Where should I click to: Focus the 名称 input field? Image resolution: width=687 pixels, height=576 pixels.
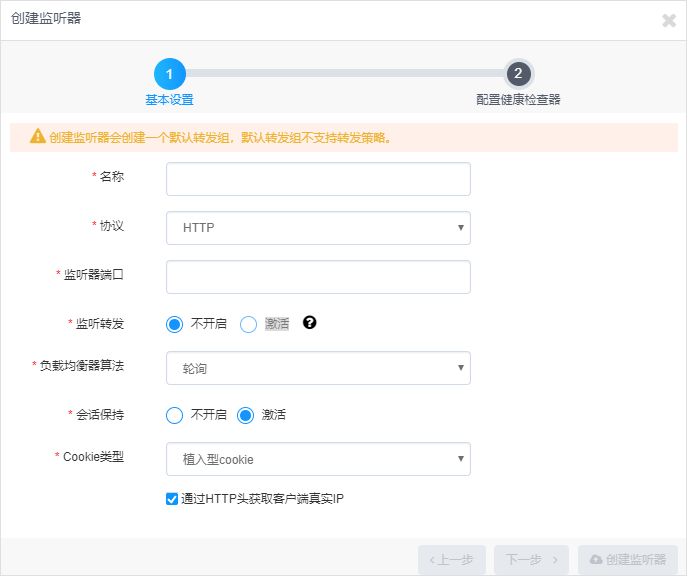pos(318,180)
